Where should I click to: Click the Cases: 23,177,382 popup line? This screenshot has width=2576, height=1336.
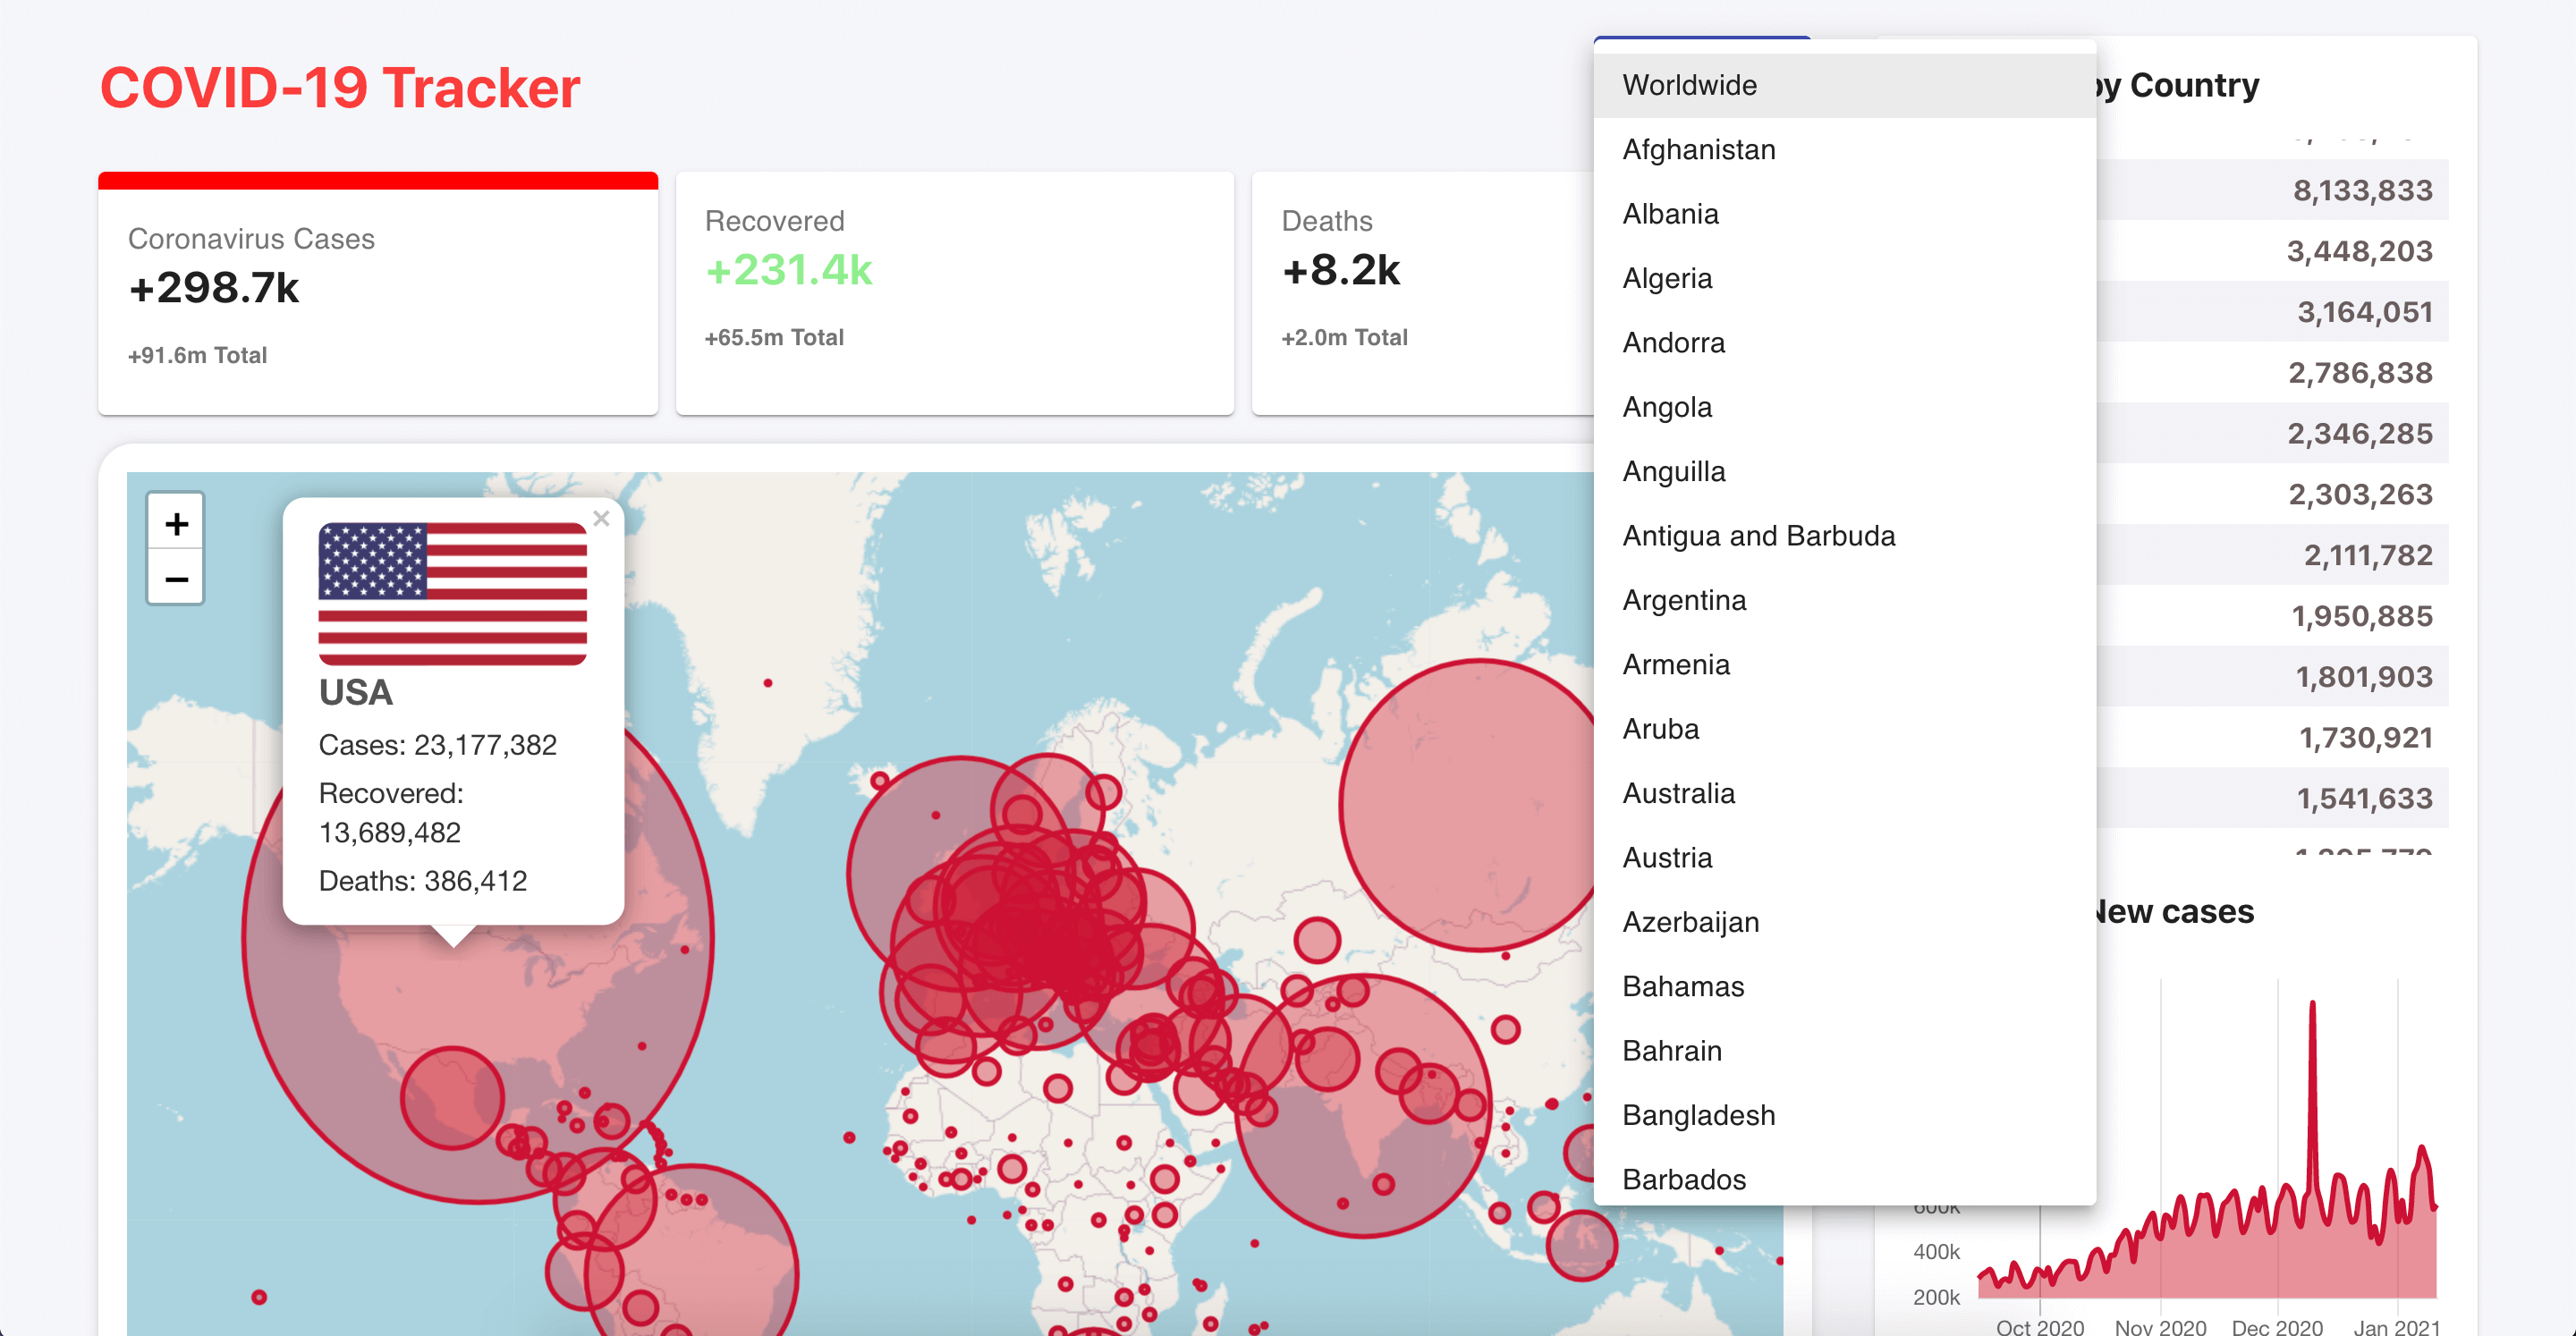(437, 745)
